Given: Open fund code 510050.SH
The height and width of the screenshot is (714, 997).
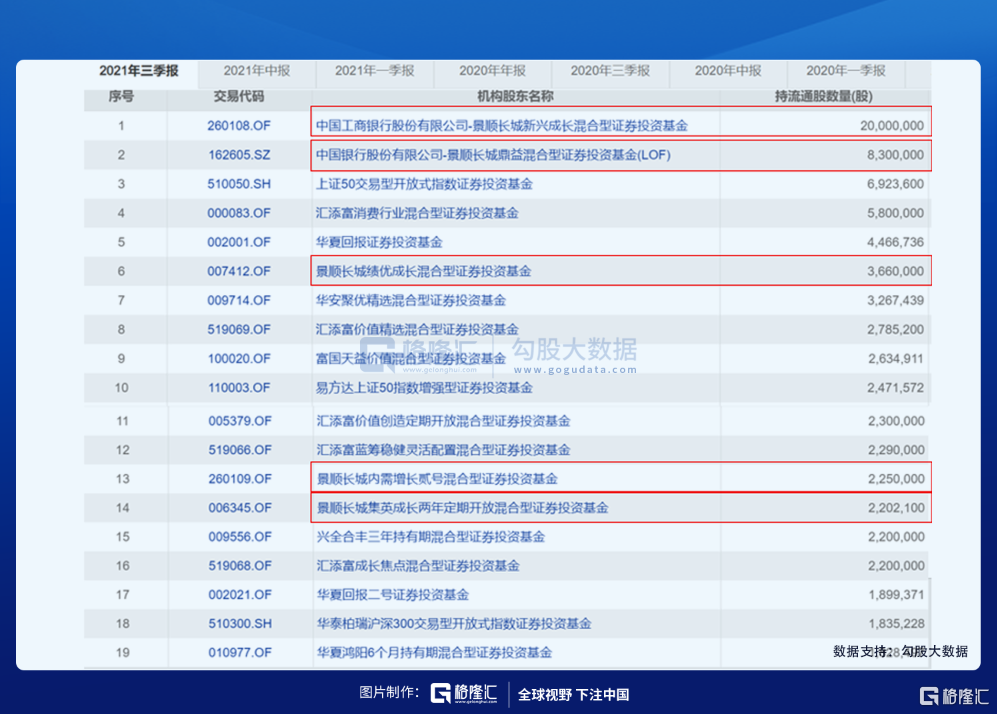Looking at the screenshot, I should tap(239, 184).
